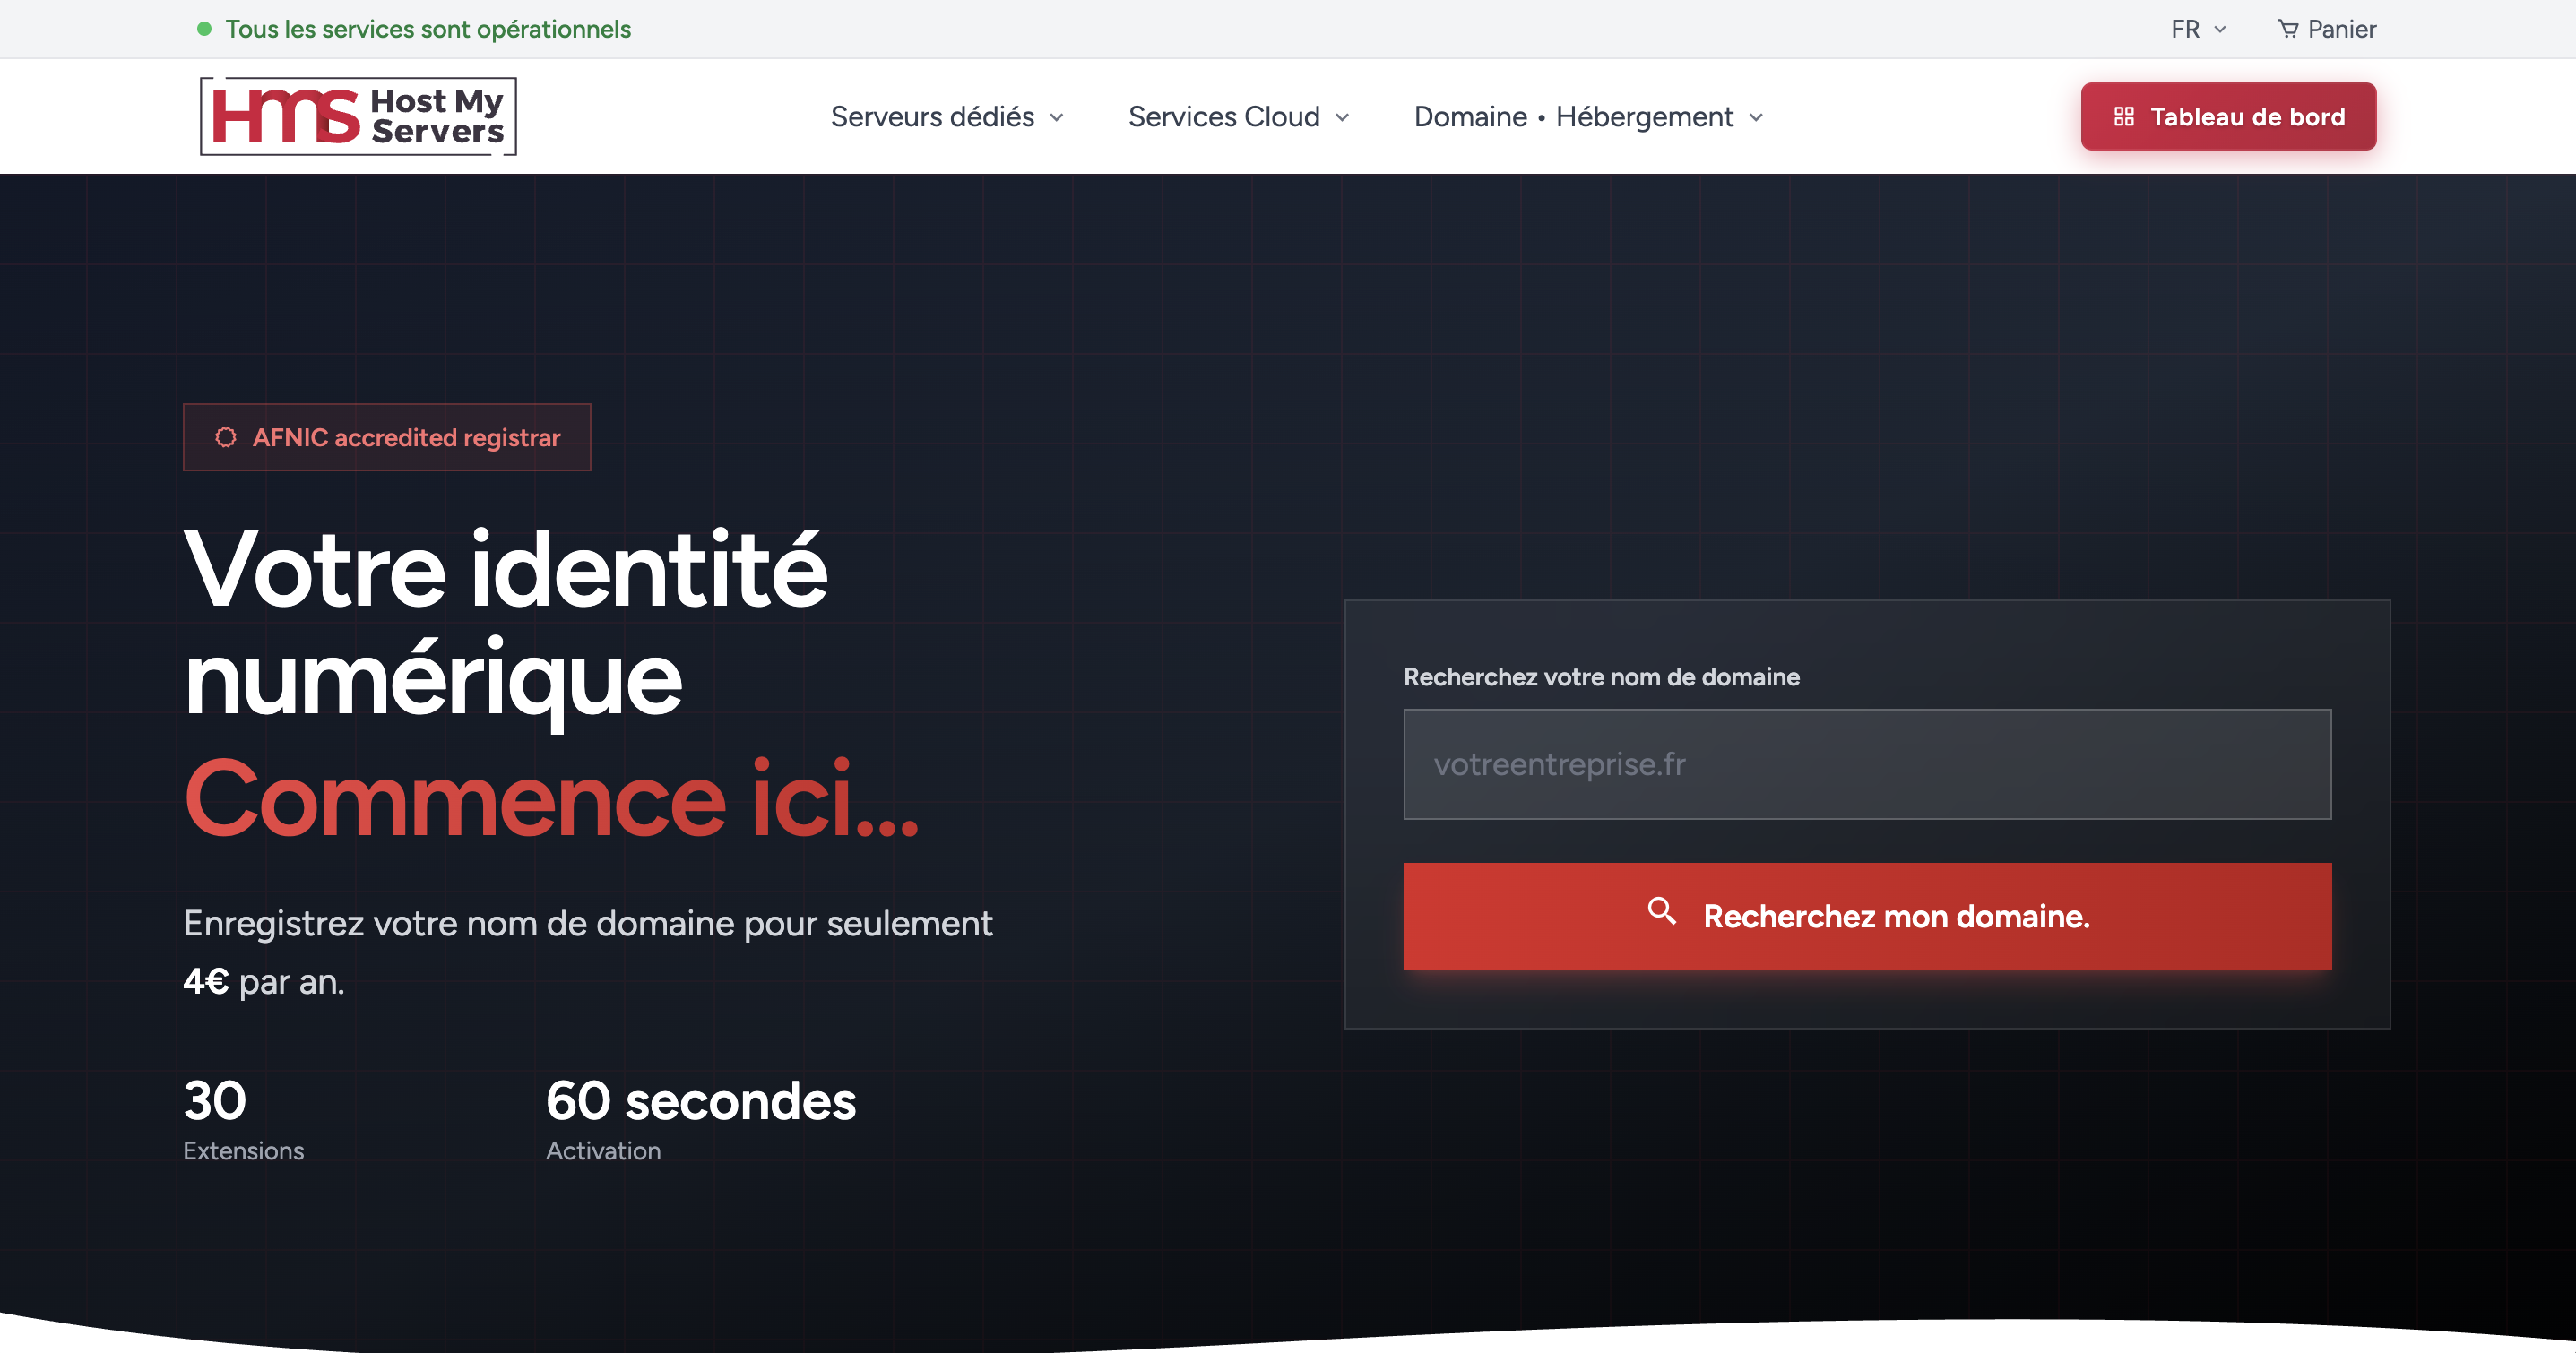Screen dimensions: 2576x1353
Task: Open the FR language selector
Action: tap(2198, 28)
